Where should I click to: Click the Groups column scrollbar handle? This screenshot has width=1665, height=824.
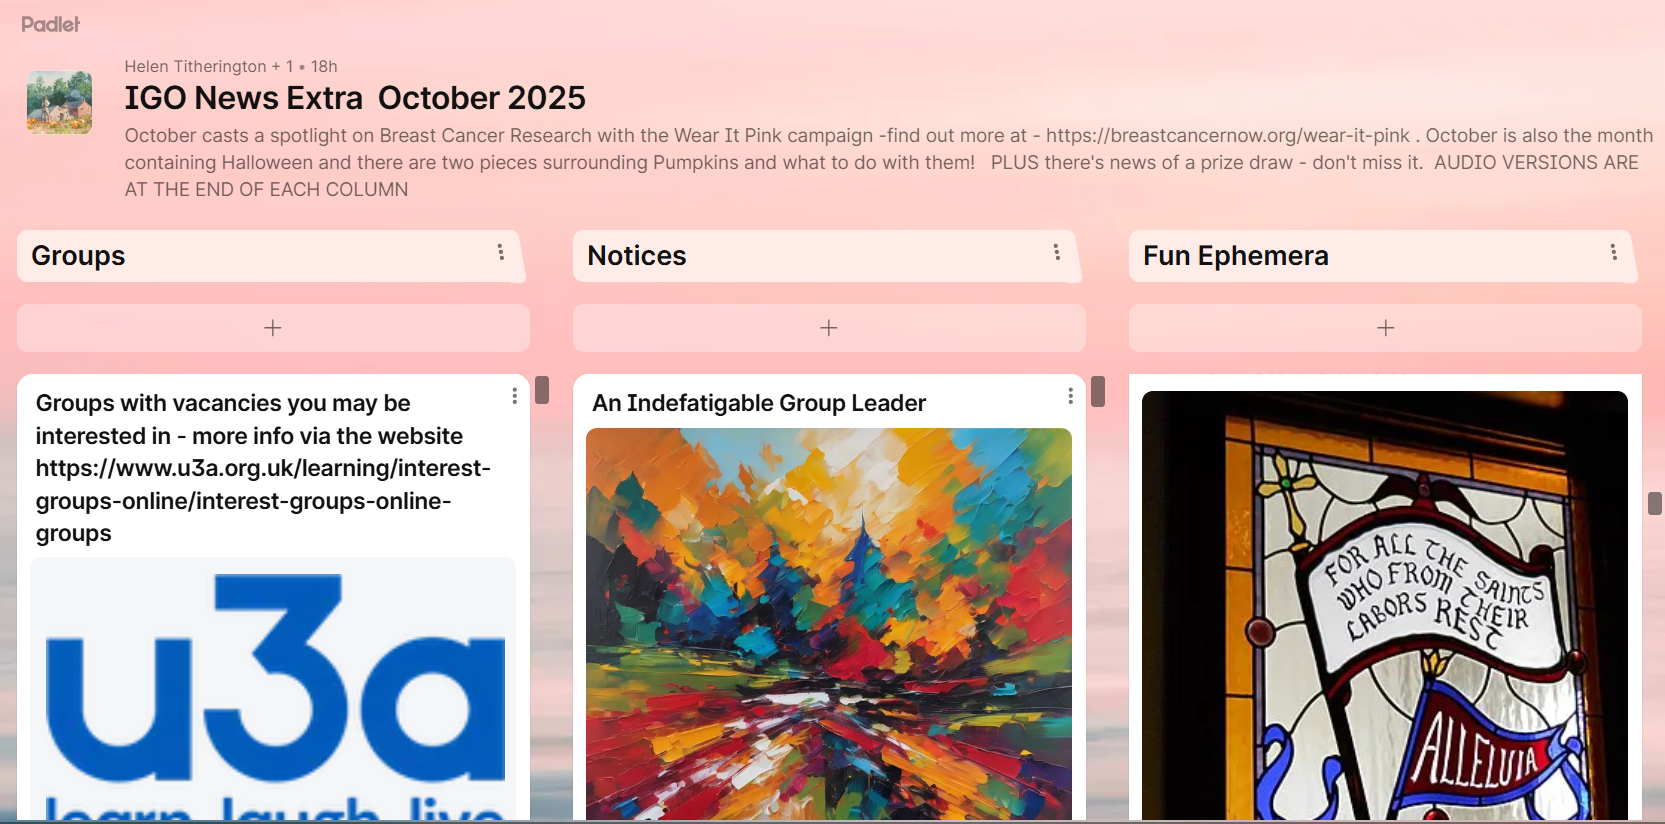pos(542,390)
